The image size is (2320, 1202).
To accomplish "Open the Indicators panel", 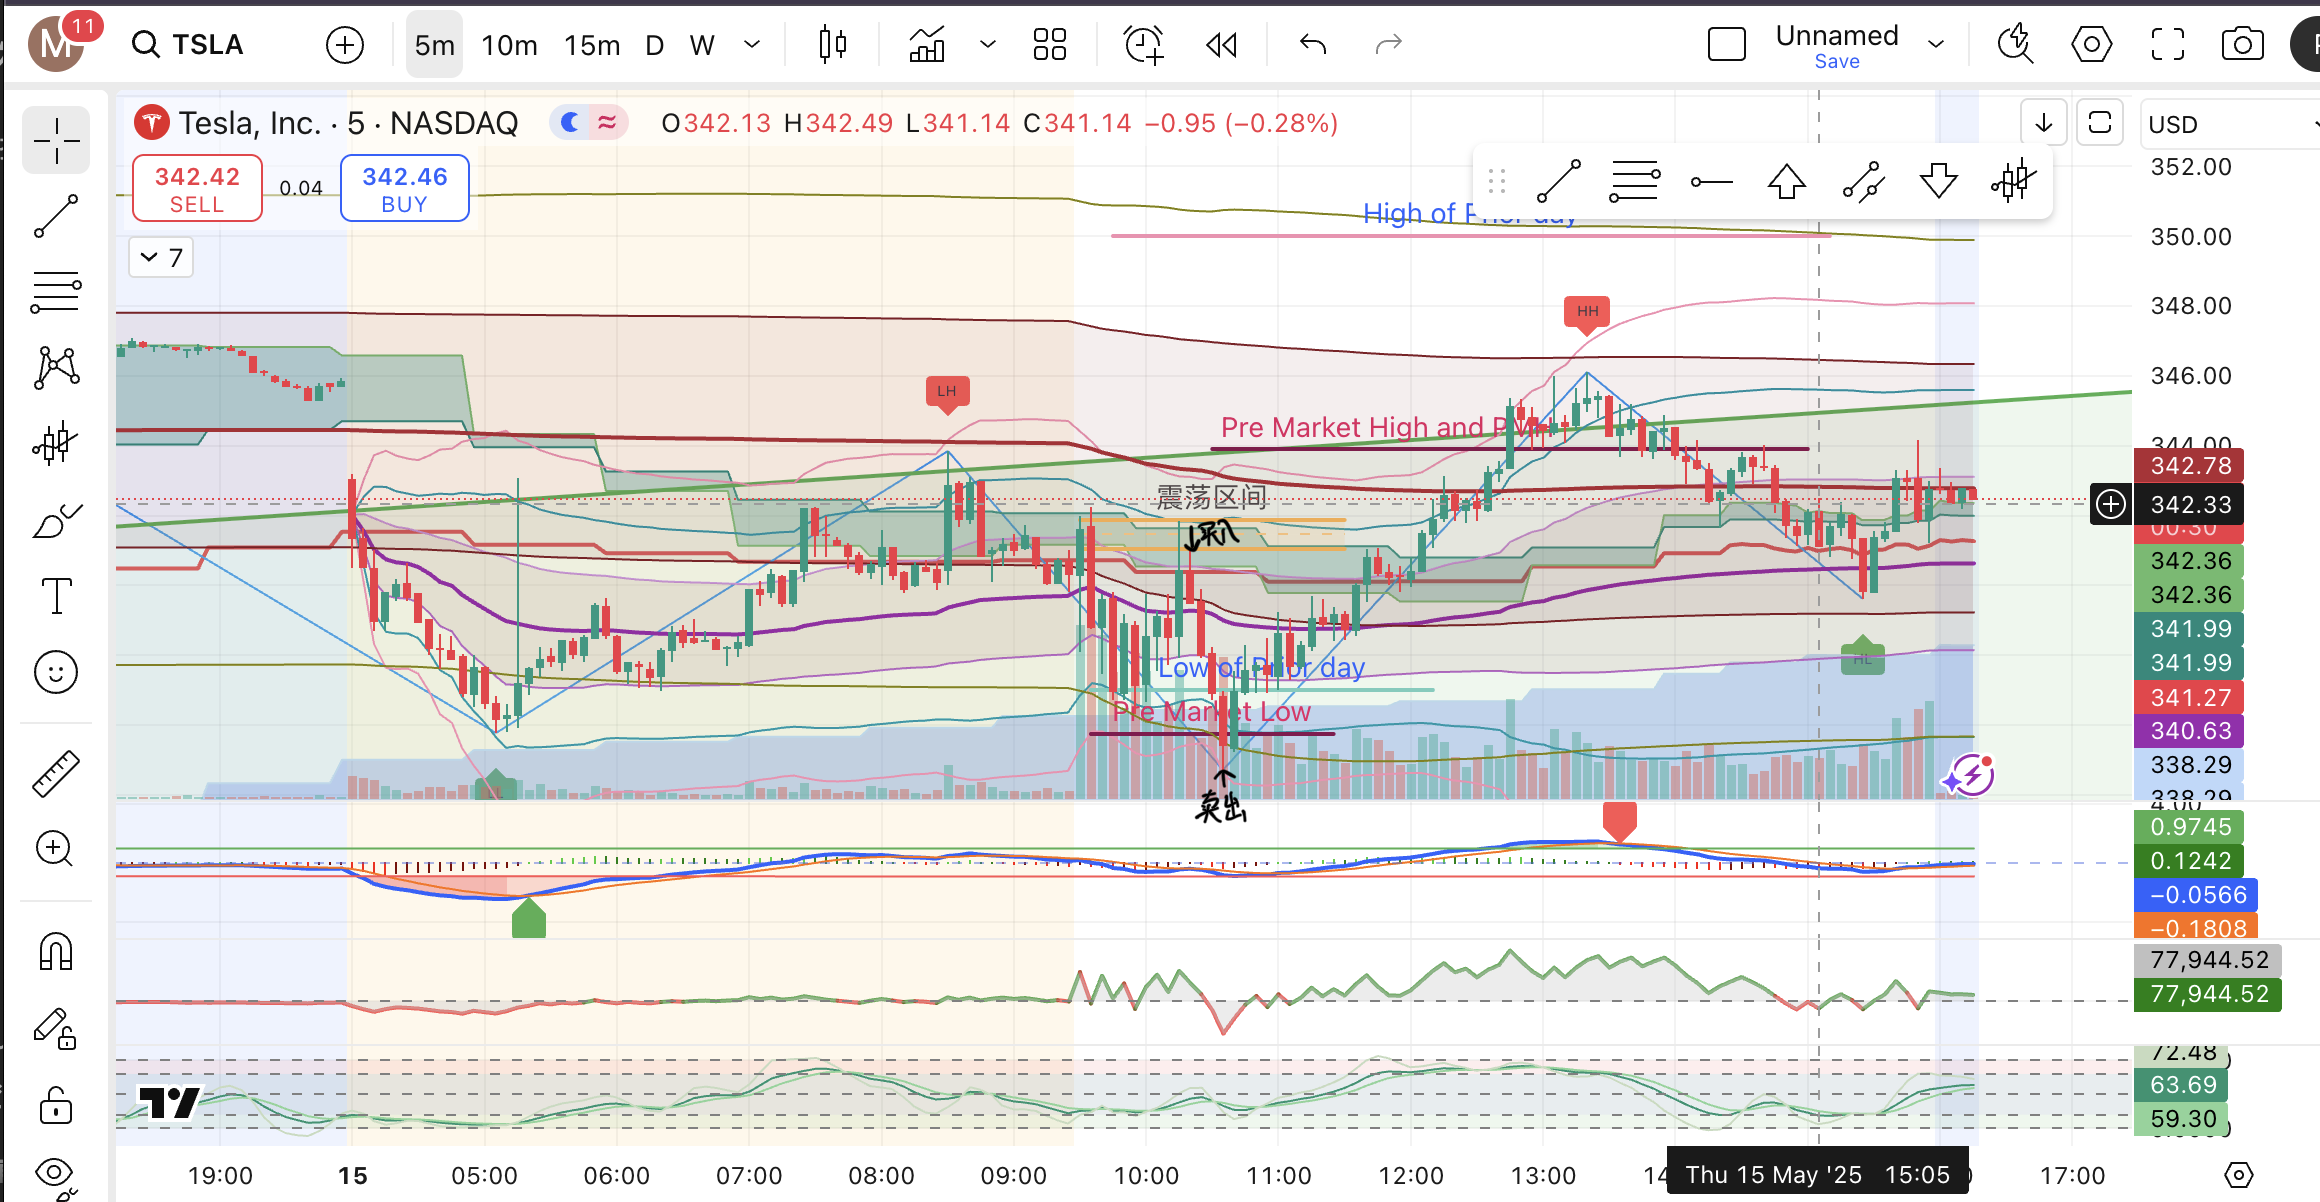I will click(927, 45).
